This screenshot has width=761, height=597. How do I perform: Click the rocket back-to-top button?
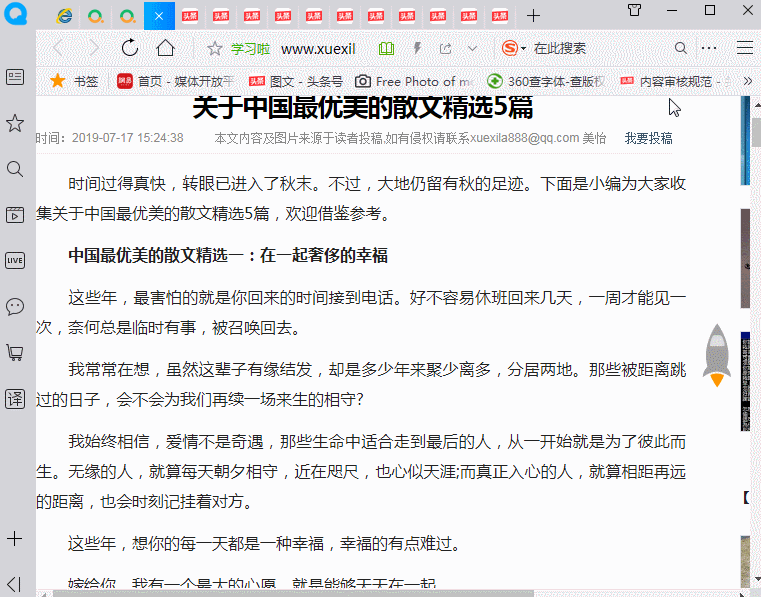tap(717, 355)
